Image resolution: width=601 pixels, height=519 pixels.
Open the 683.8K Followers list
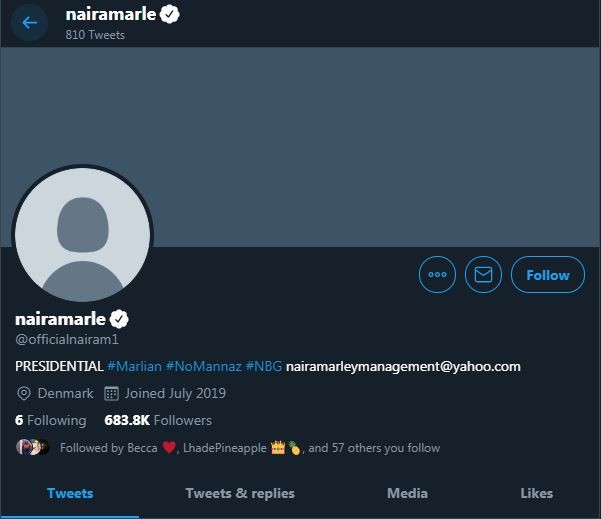pyautogui.click(x=158, y=420)
